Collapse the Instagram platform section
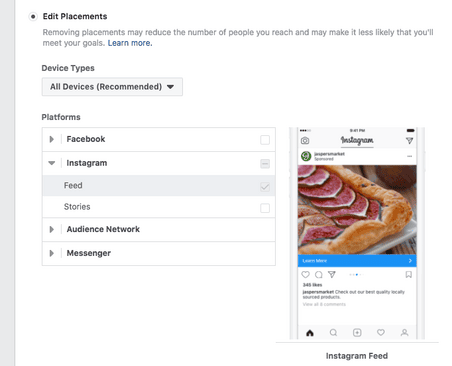 (51, 163)
